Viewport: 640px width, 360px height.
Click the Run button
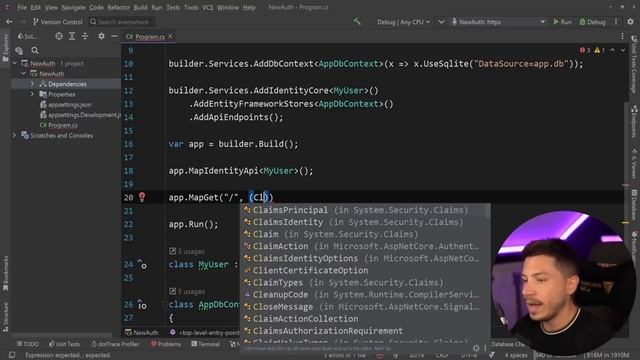(562, 22)
